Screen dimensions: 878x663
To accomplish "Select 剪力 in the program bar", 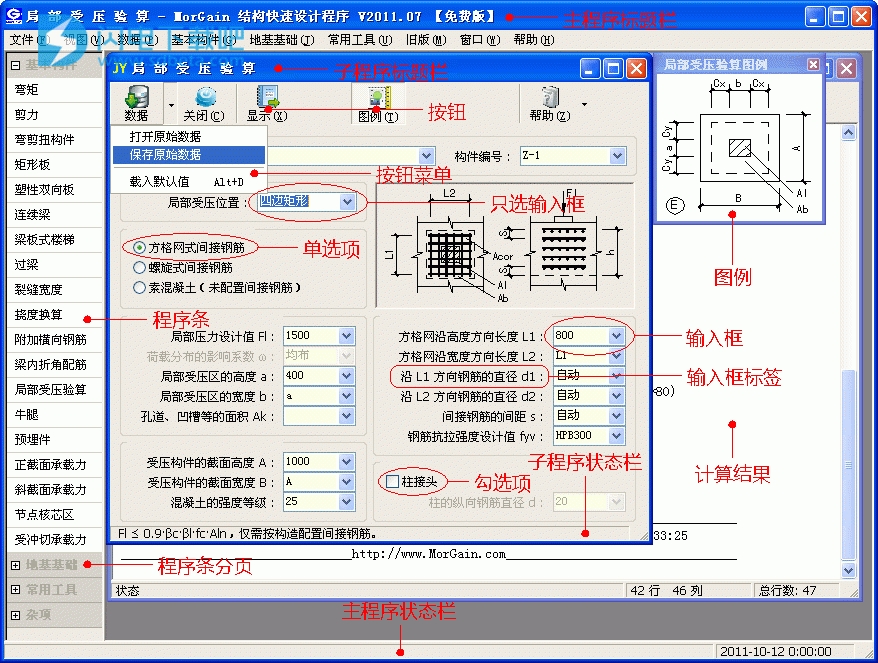I will point(55,115).
